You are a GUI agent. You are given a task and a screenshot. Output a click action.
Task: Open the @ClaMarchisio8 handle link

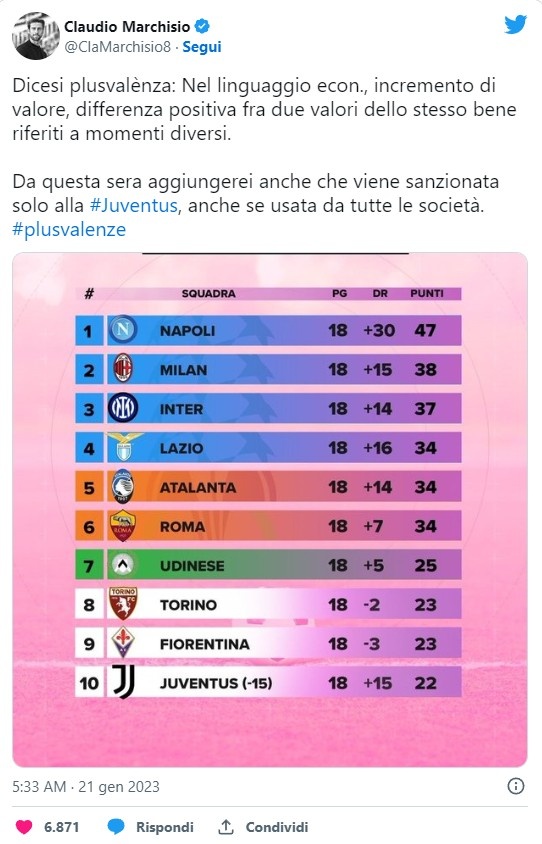[x=117, y=47]
